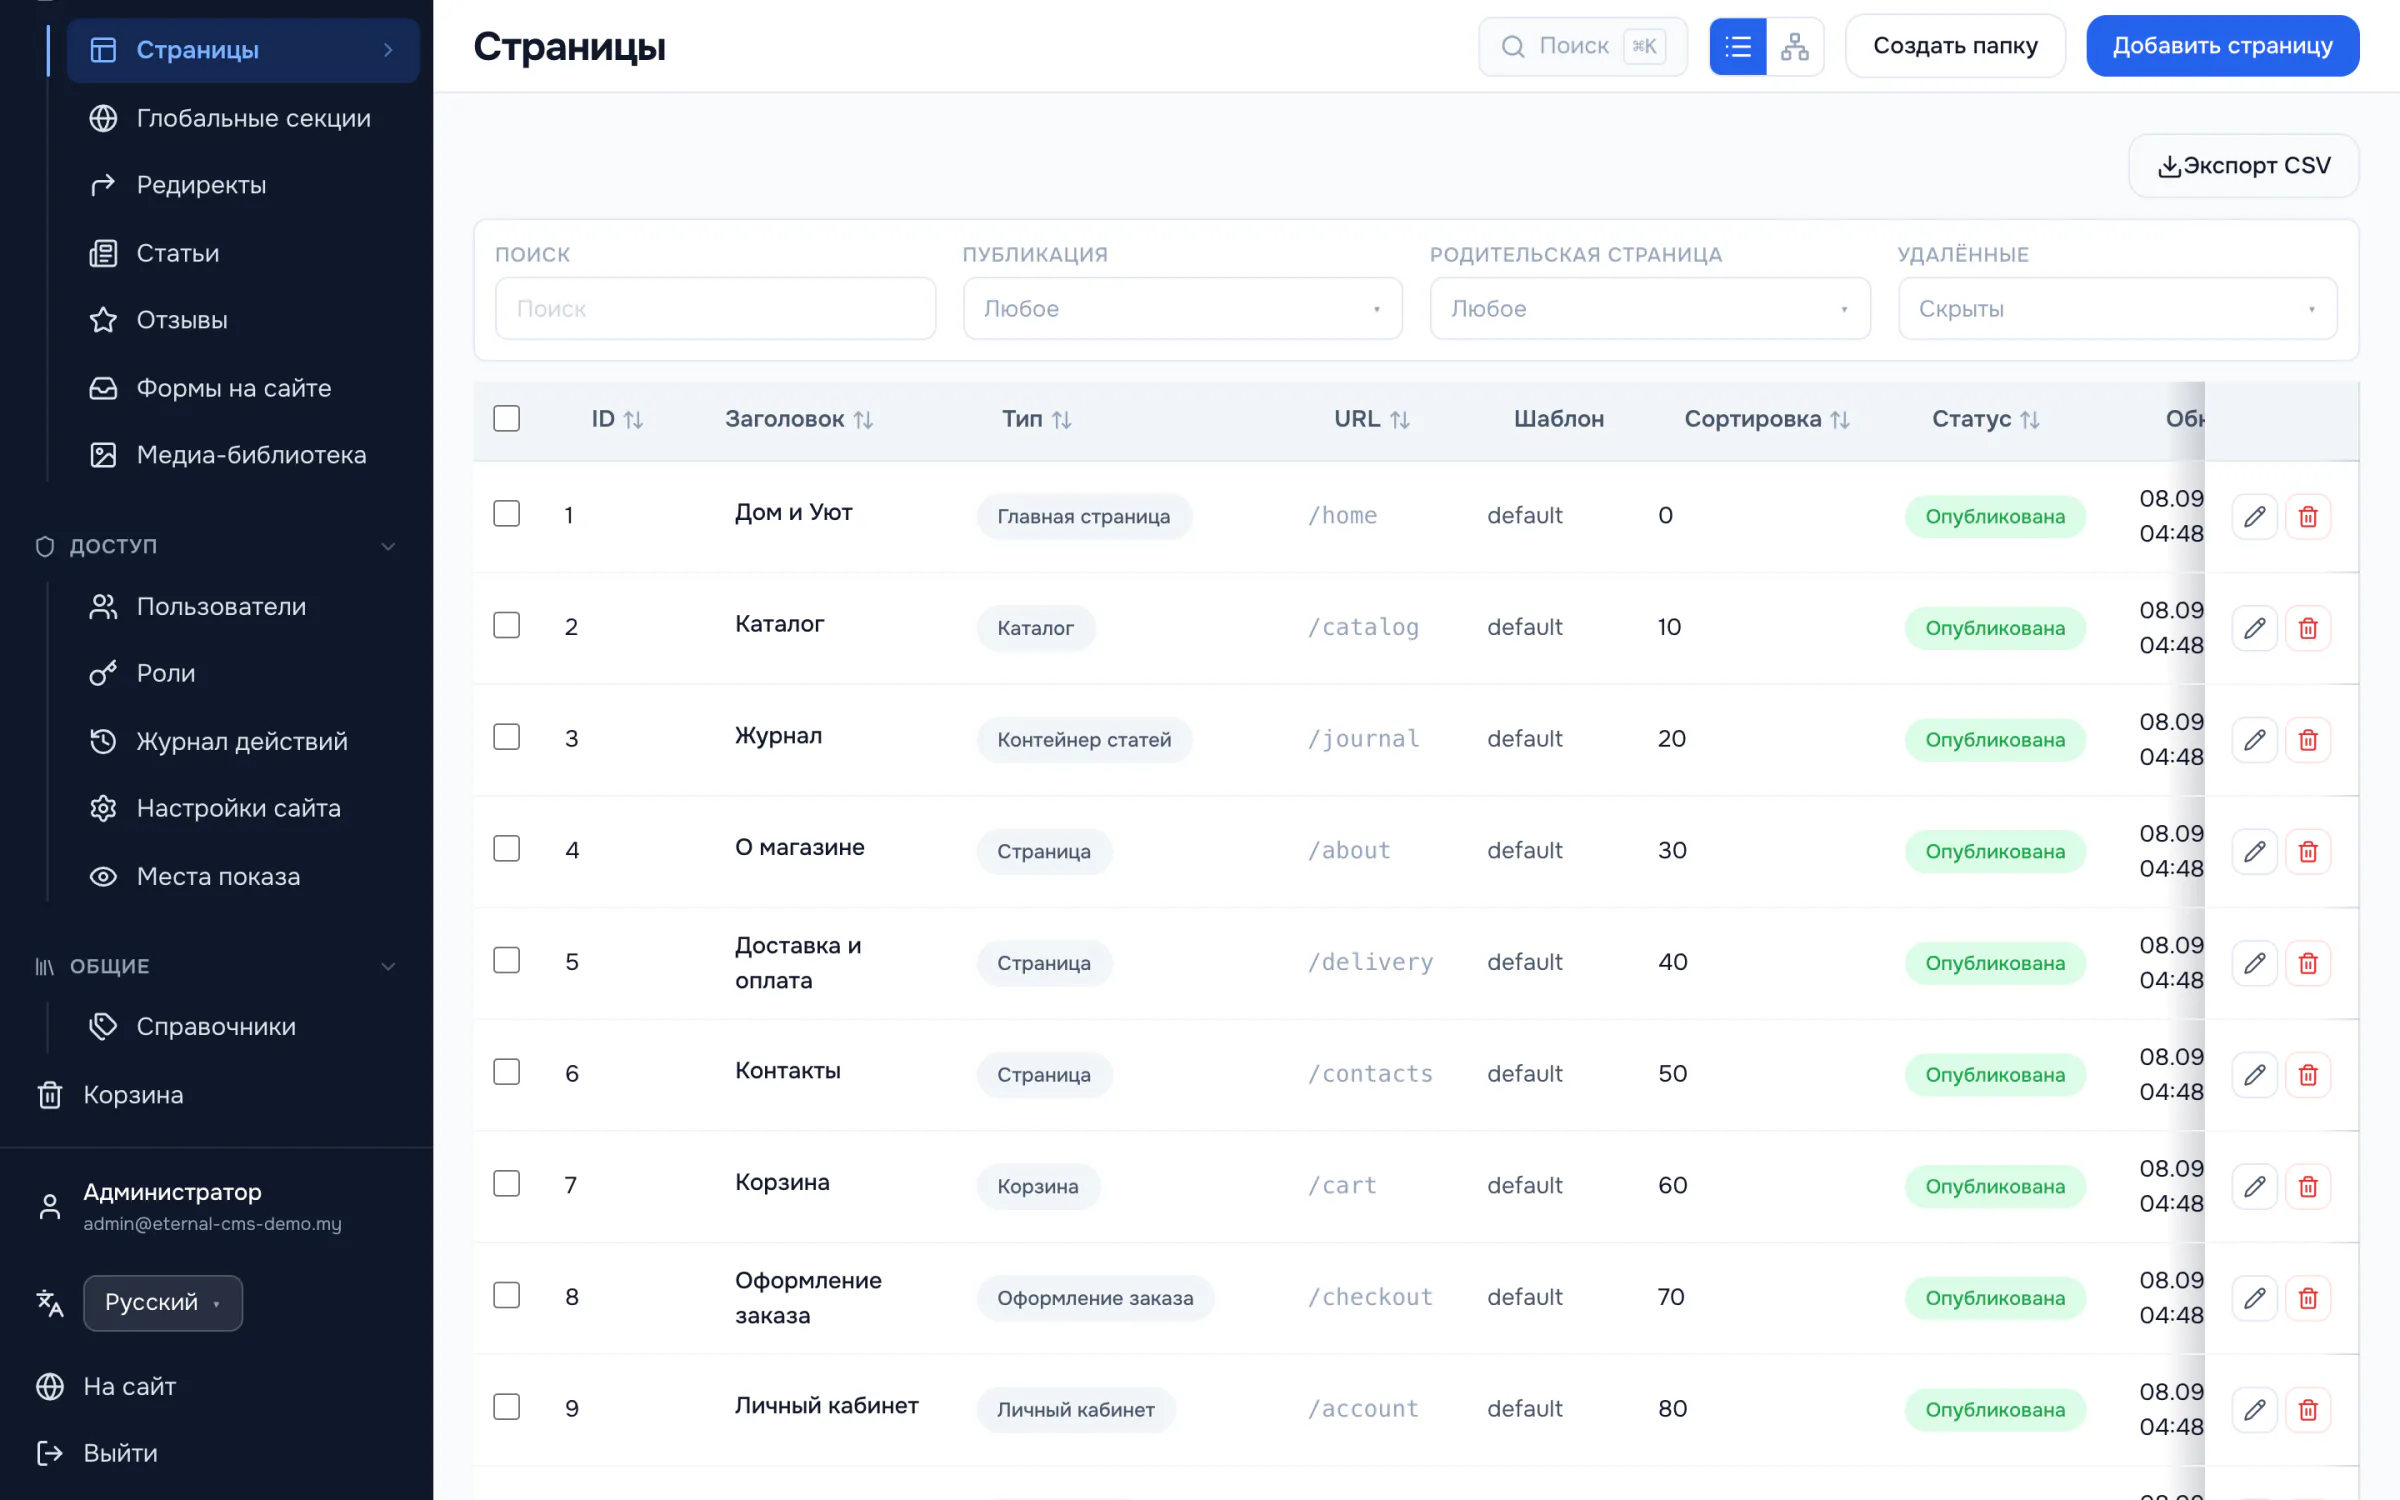
Task: Click the Создать папку button
Action: (1955, 46)
